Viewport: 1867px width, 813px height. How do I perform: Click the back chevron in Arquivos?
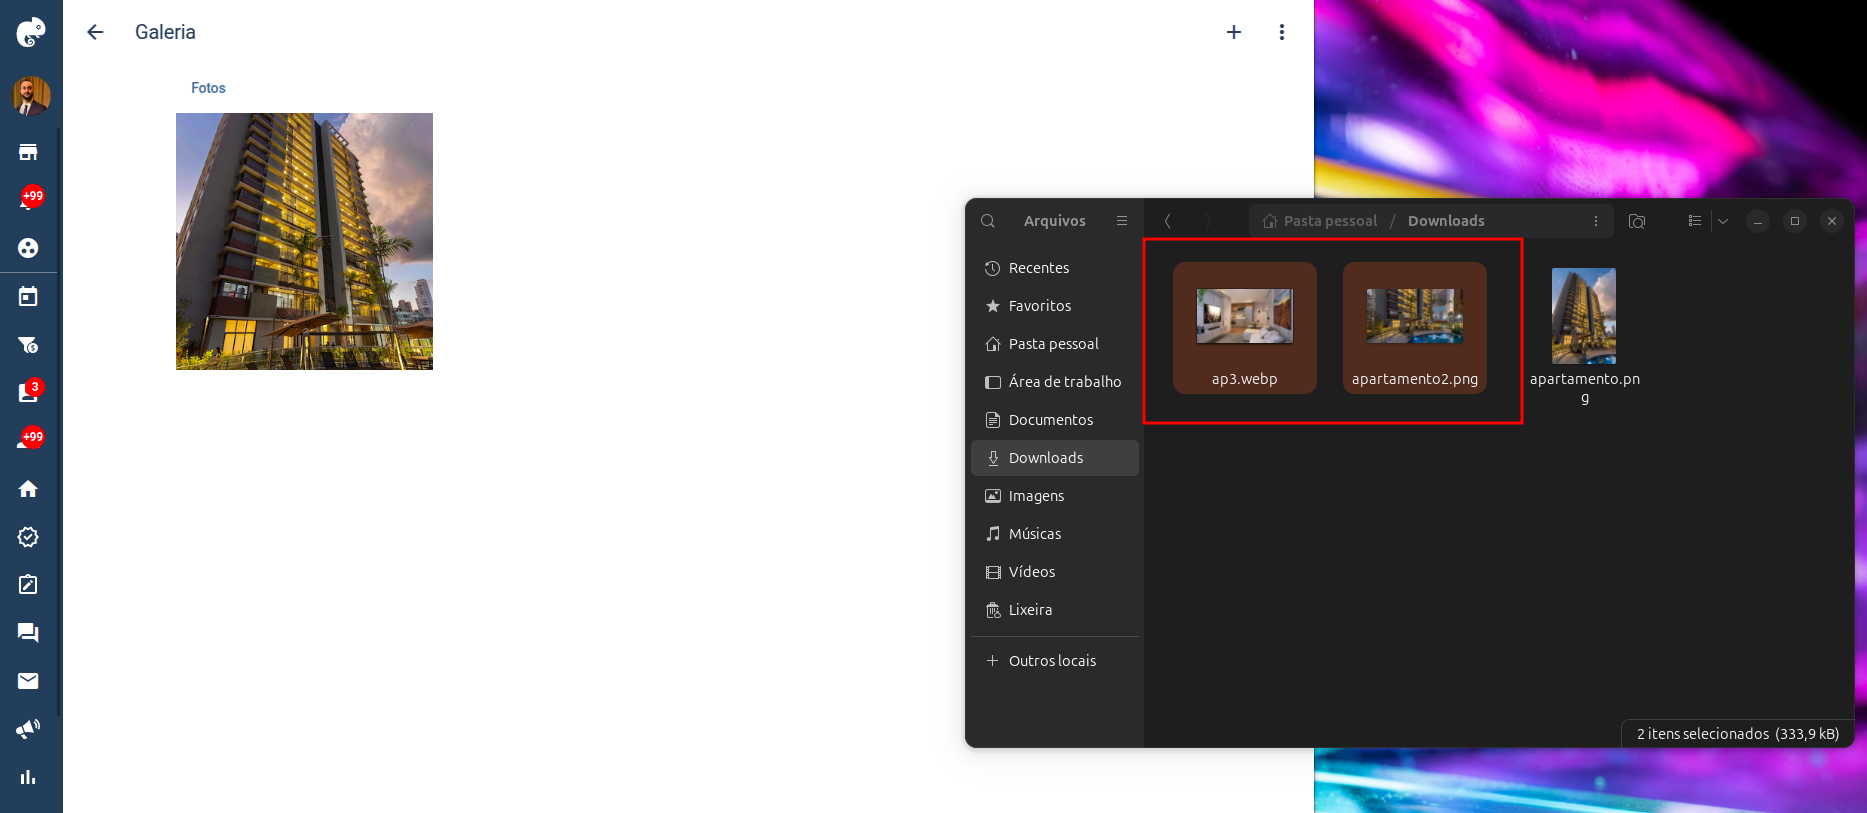coord(1168,221)
